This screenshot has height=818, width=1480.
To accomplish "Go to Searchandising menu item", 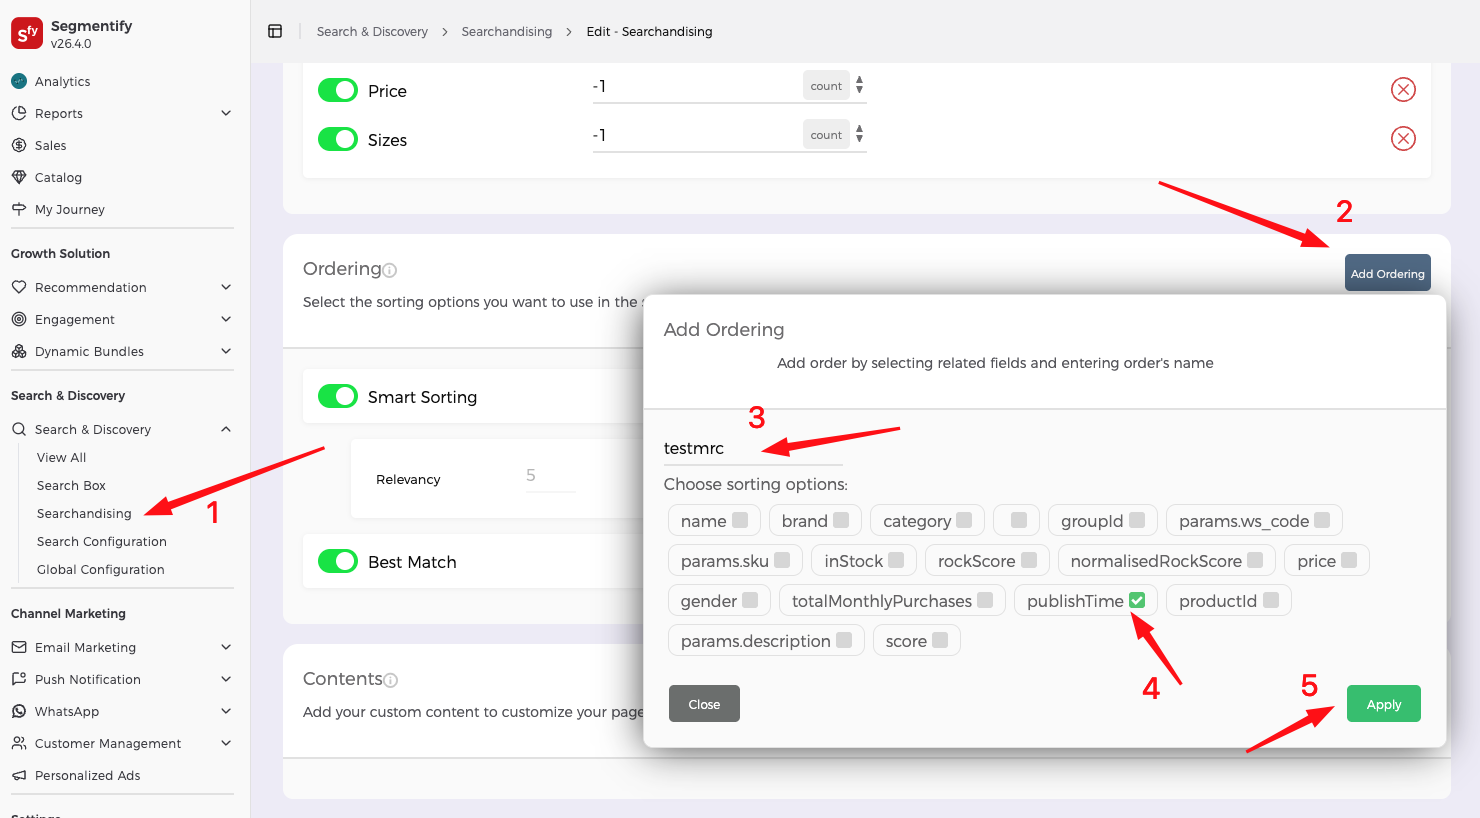I will click(x=84, y=513).
